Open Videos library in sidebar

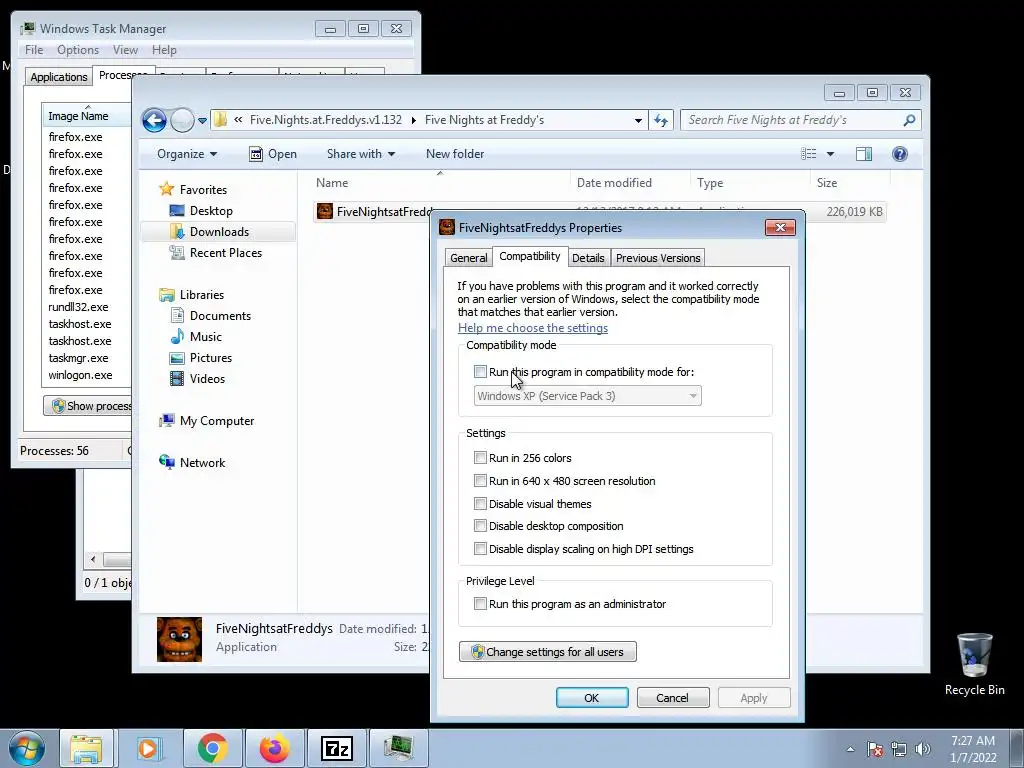pos(207,379)
